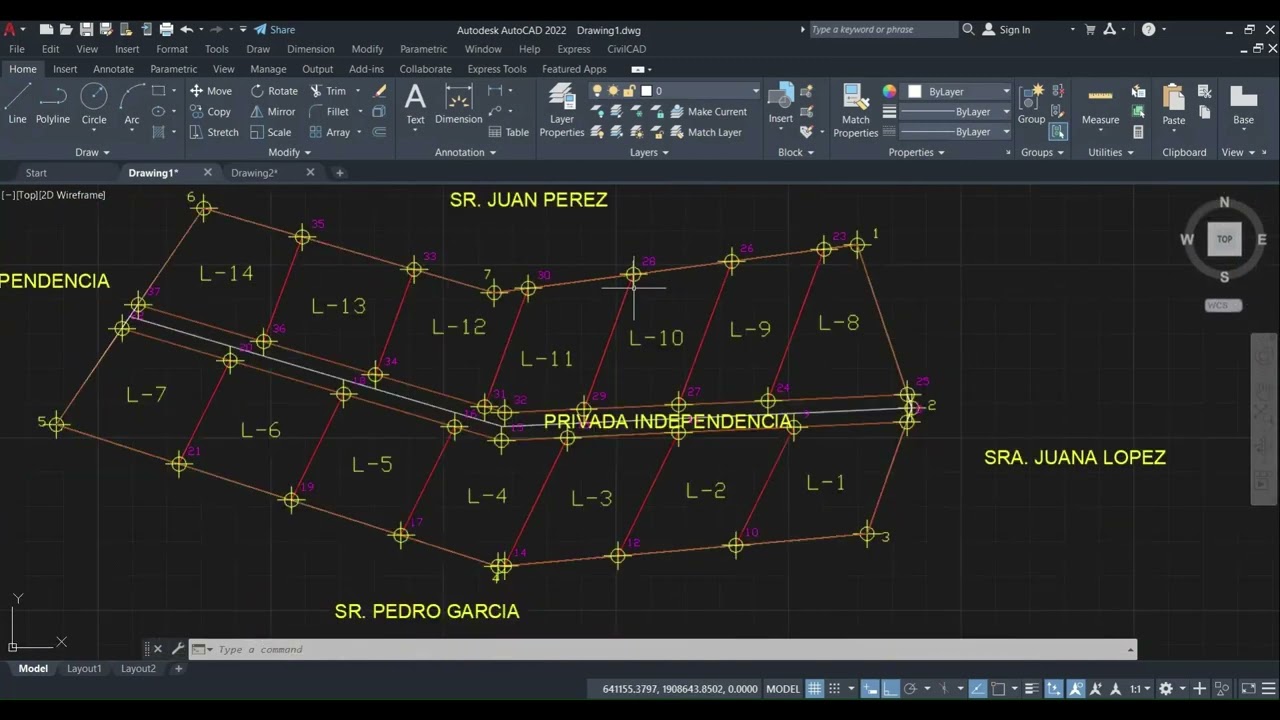Click Sign In

pyautogui.click(x=1006, y=29)
